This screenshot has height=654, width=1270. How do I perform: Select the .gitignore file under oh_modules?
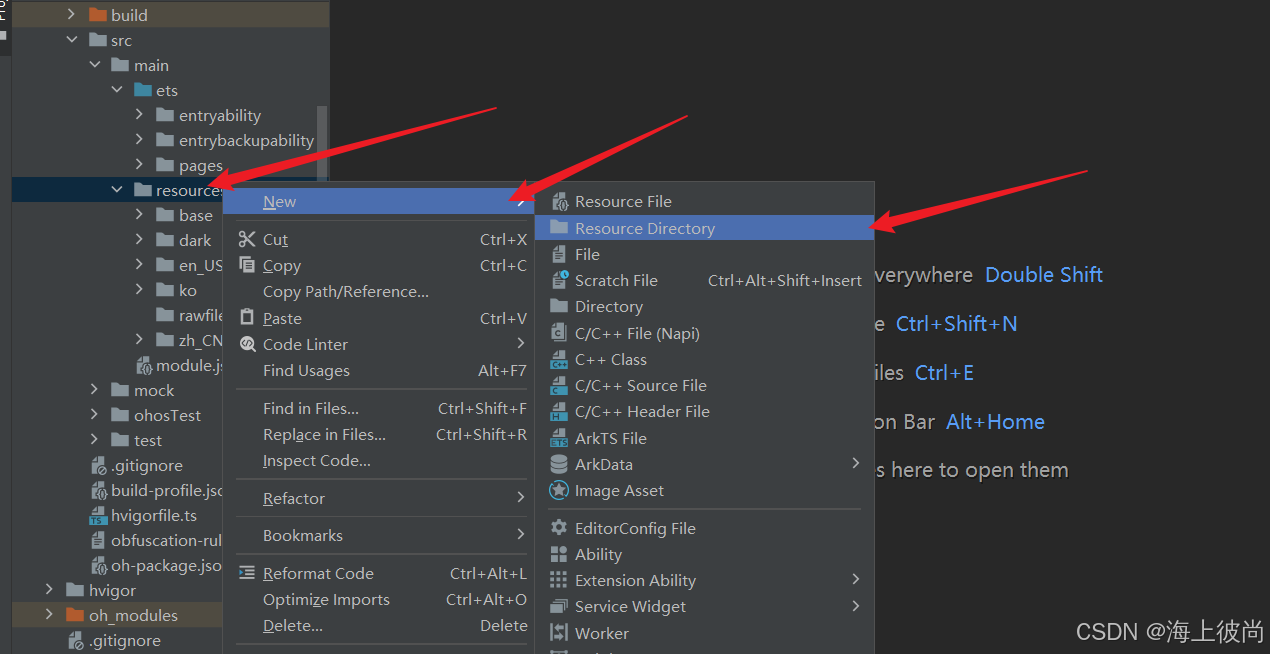coord(125,640)
